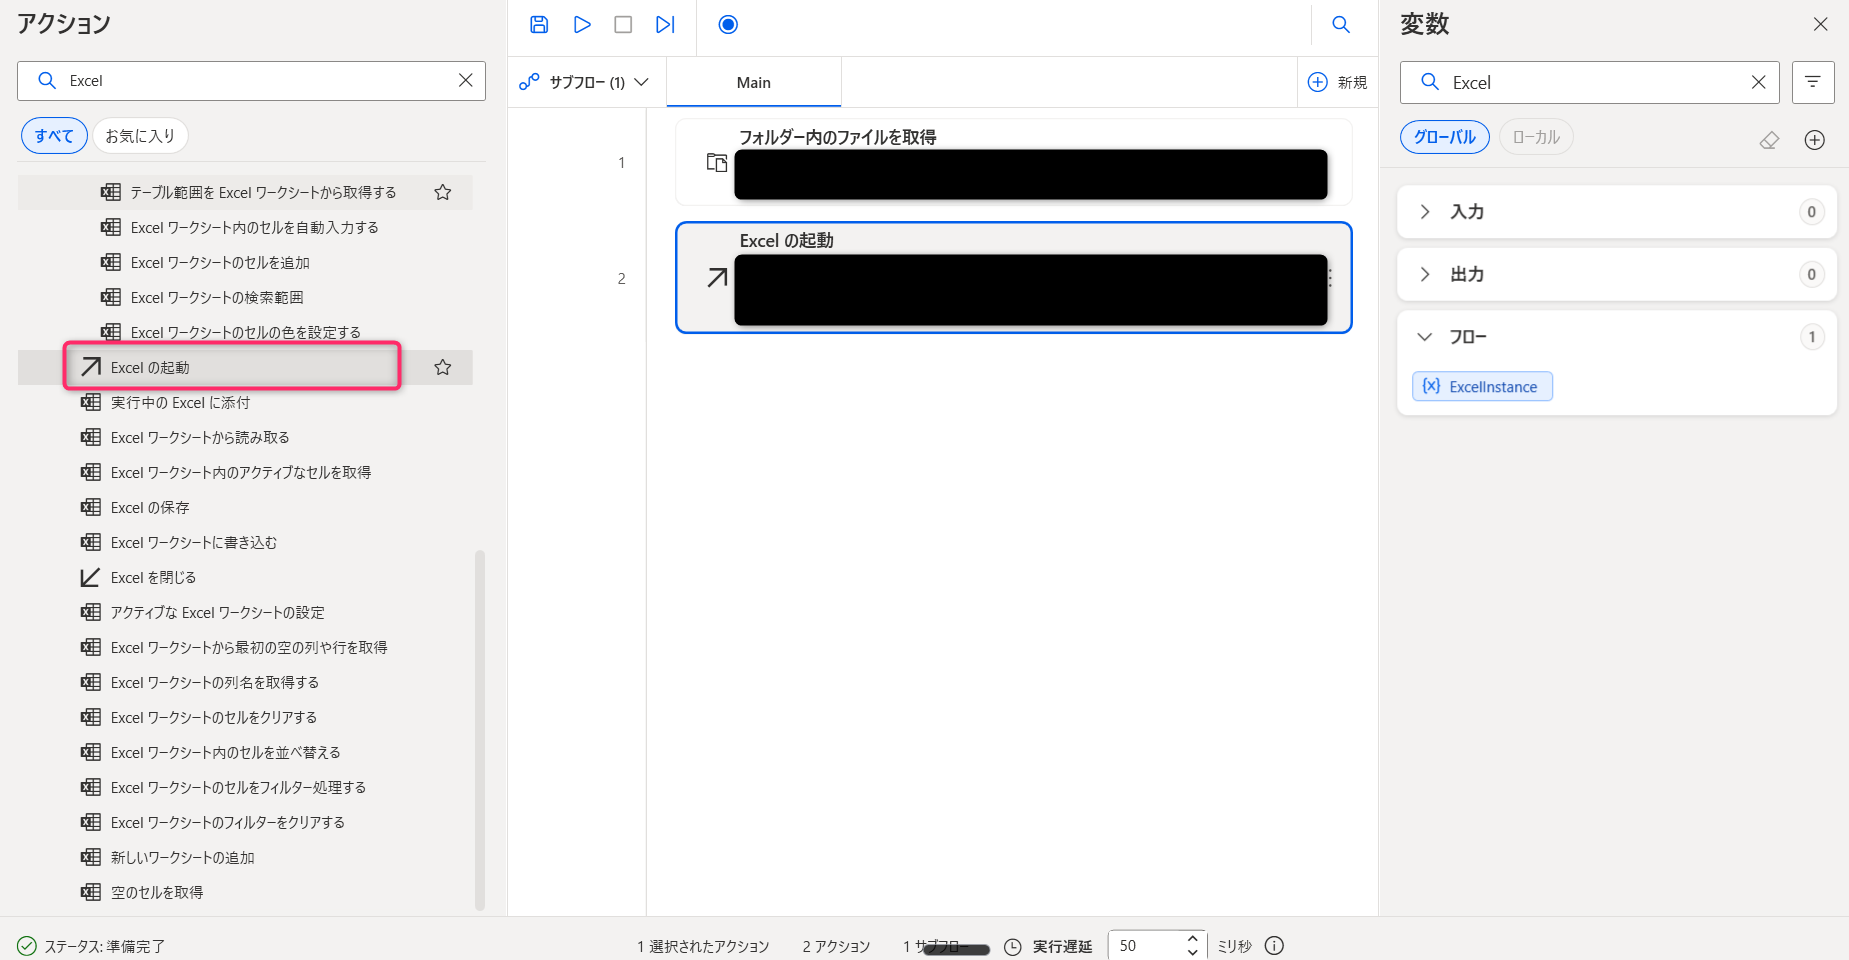Save the flow with the floppy disk icon
Viewport: 1849px width, 960px height.
click(539, 25)
